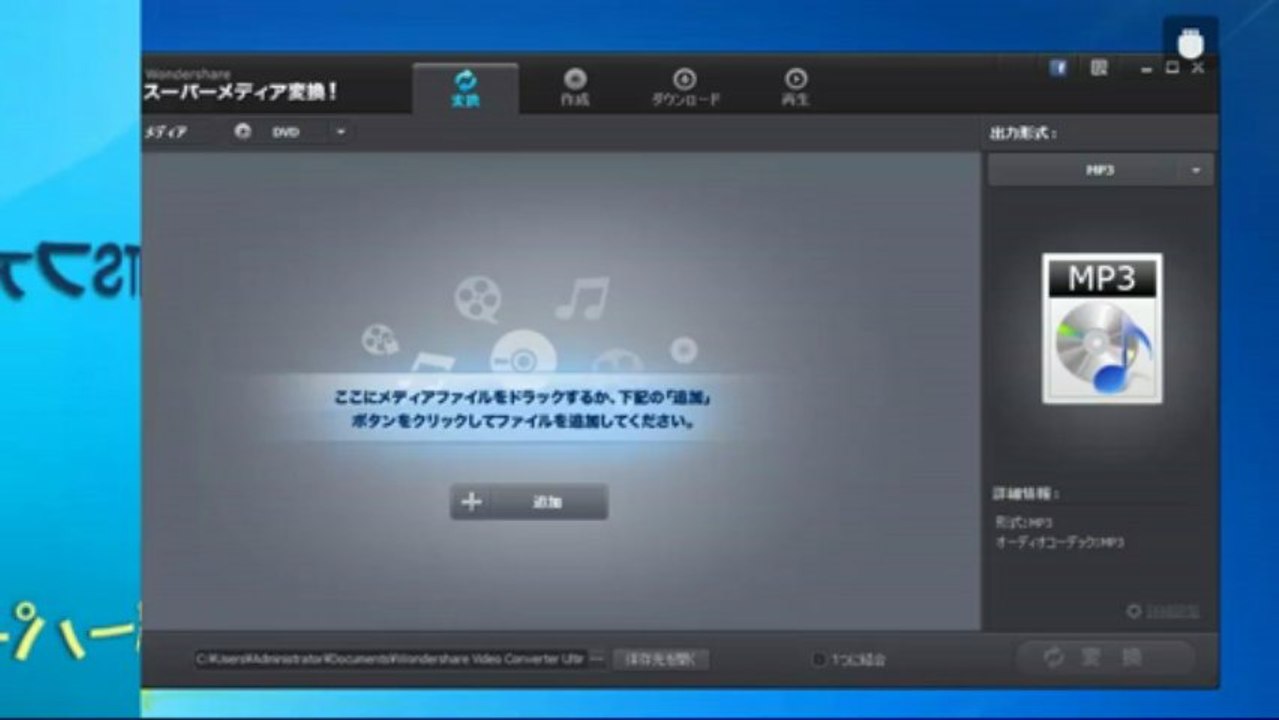Open the menu/register icon beside Facebook
This screenshot has width=1279, height=720.
[1099, 68]
